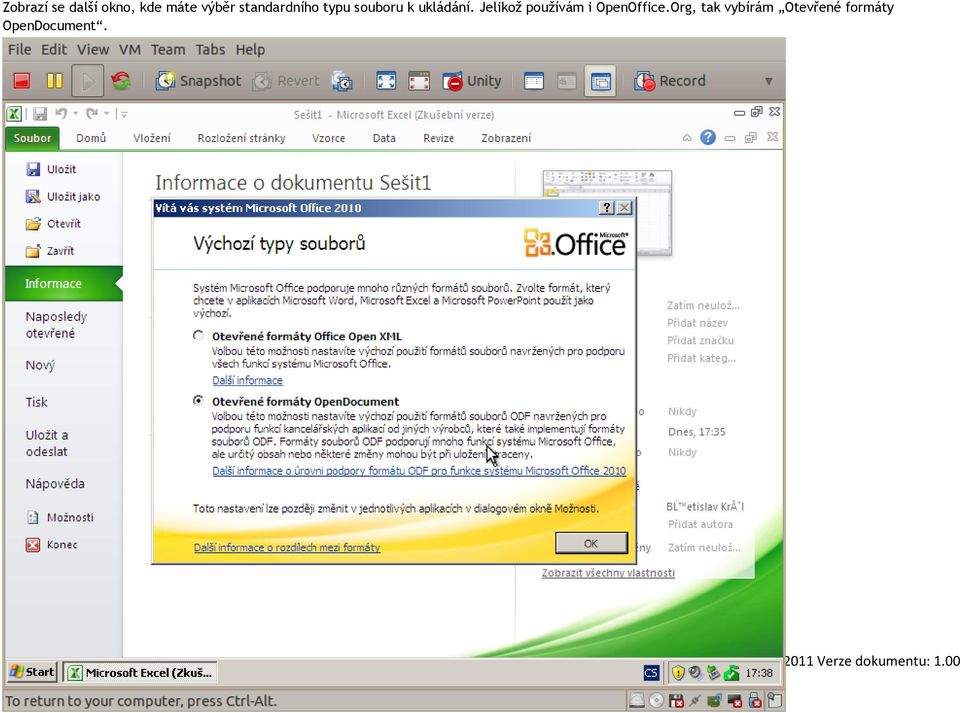Open the VM menu
This screenshot has height=713, width=960.
click(130, 50)
